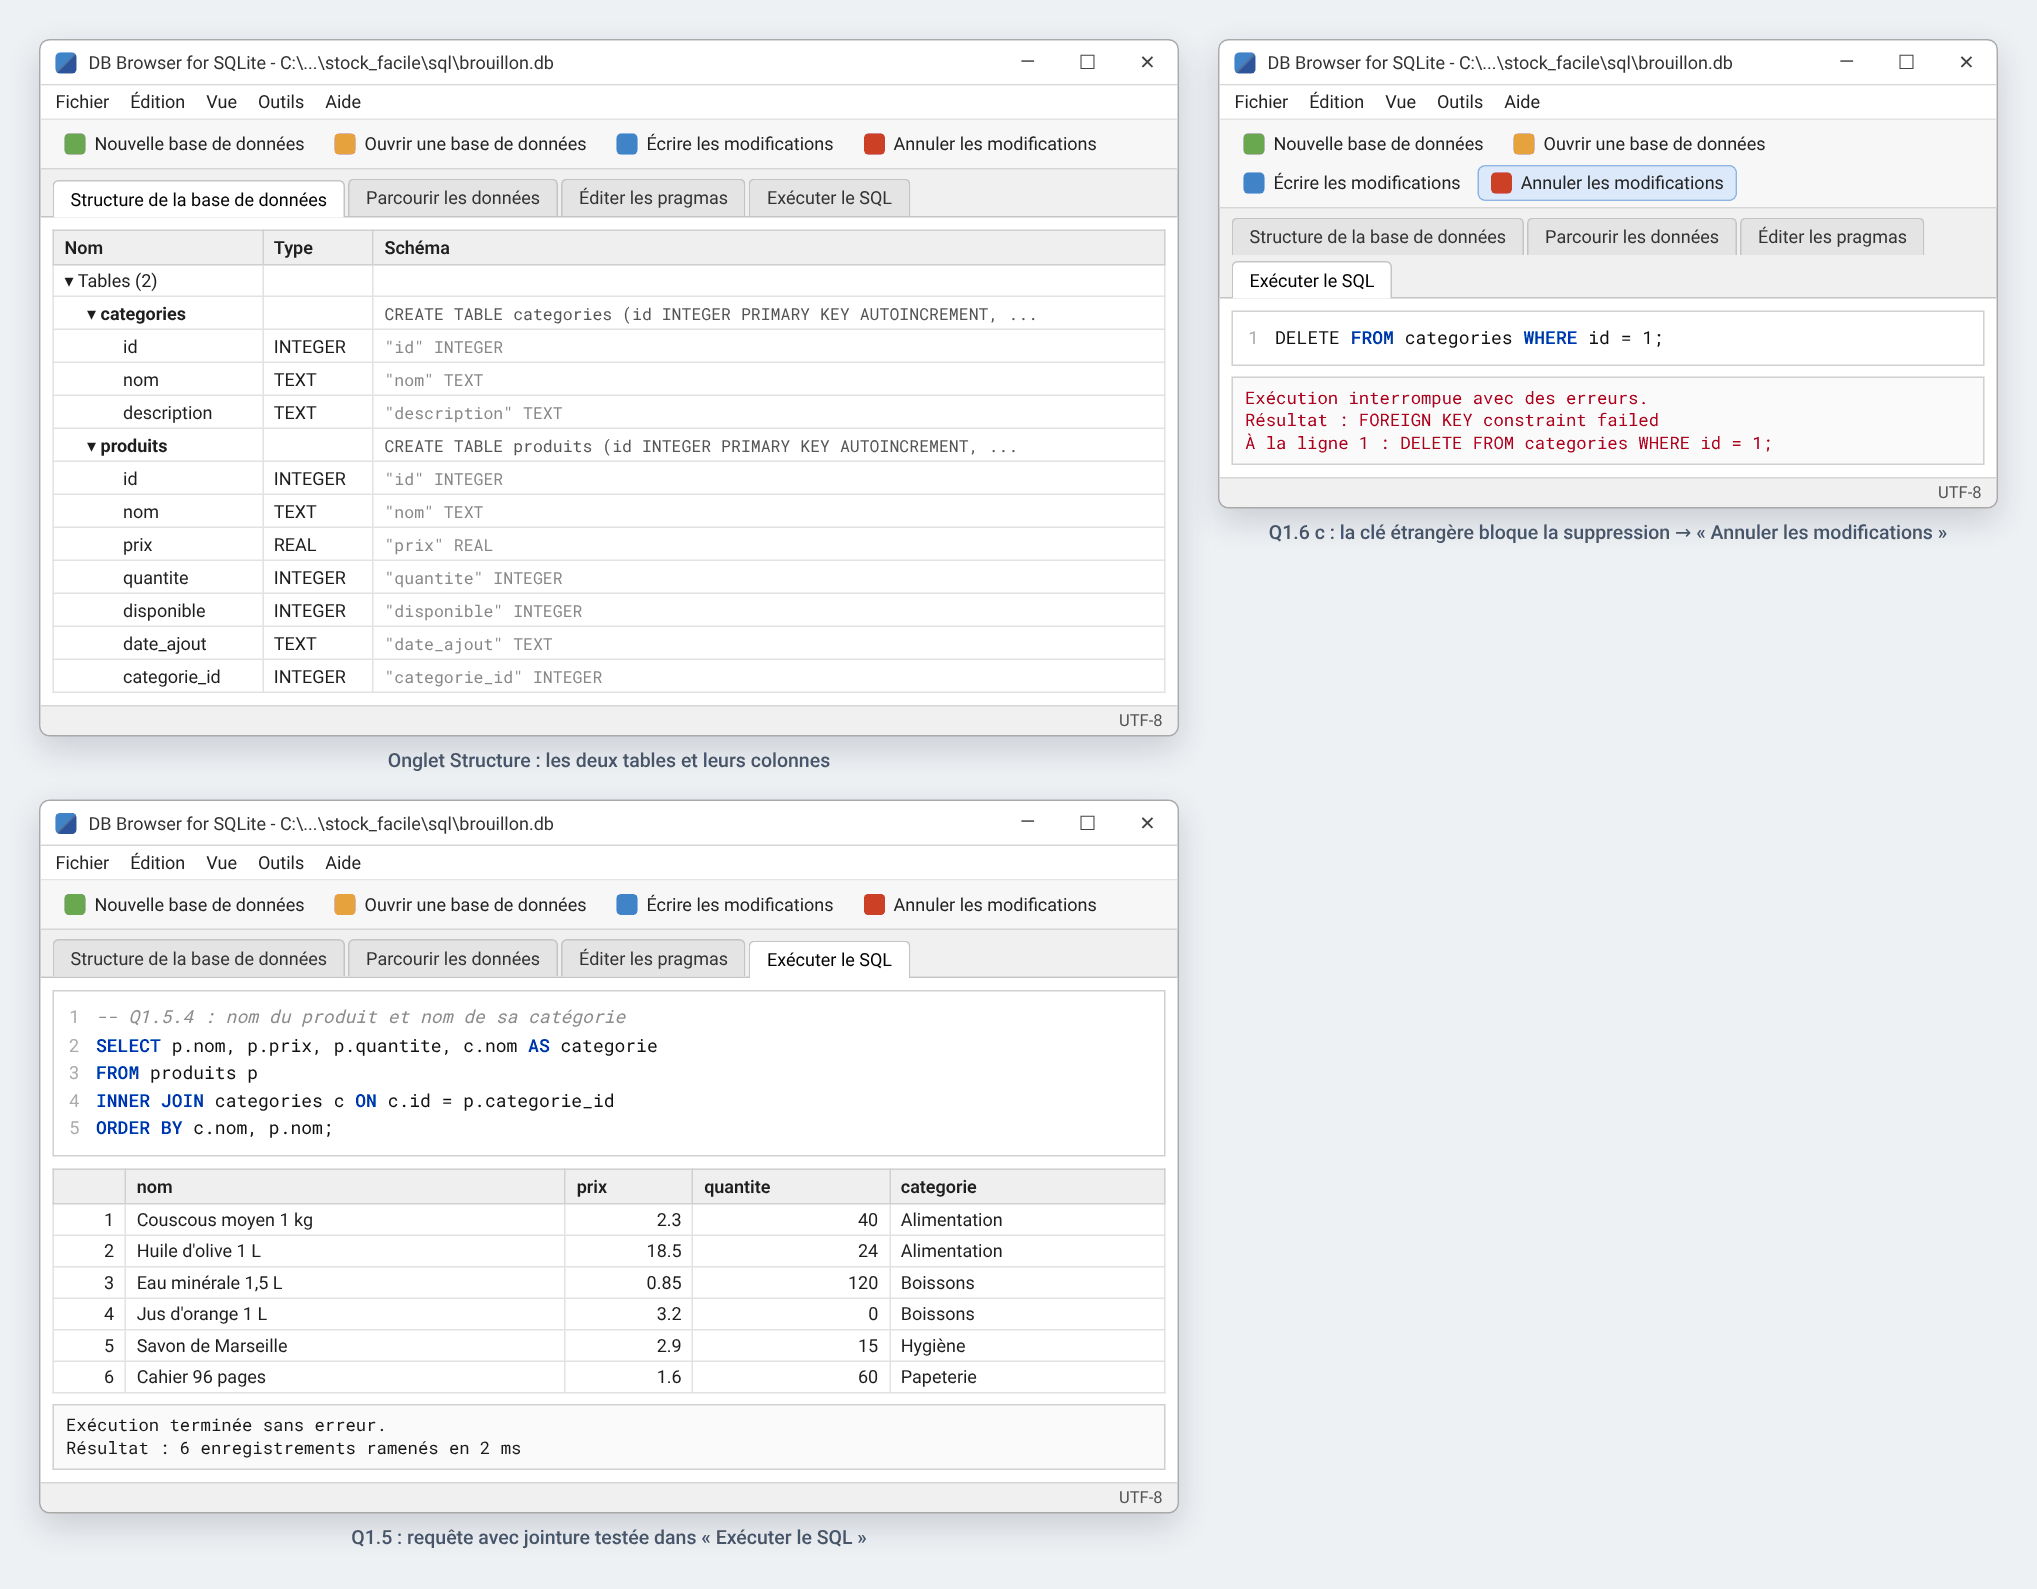Minimize the right DB Browser window

[x=1846, y=62]
